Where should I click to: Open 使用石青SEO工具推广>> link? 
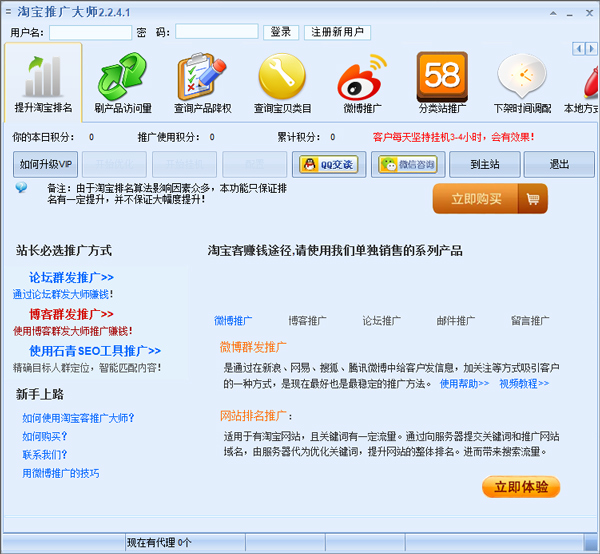95,350
